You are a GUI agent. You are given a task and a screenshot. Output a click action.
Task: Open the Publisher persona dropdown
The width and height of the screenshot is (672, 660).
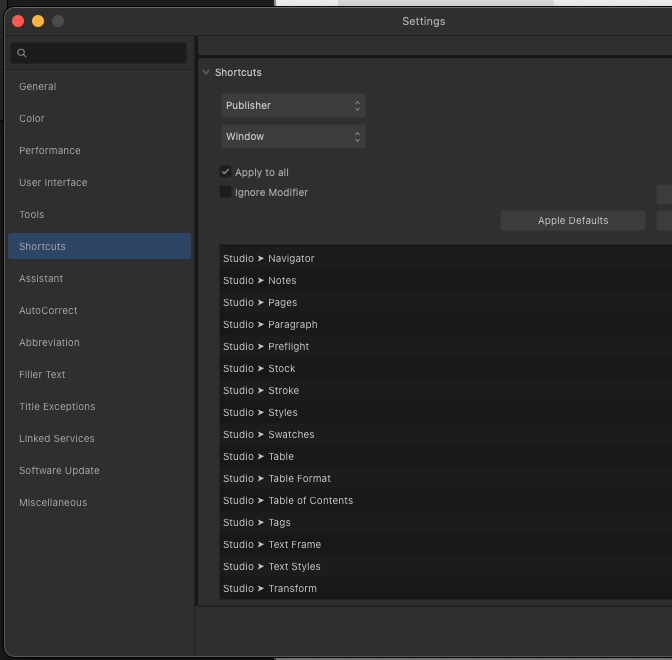click(293, 105)
